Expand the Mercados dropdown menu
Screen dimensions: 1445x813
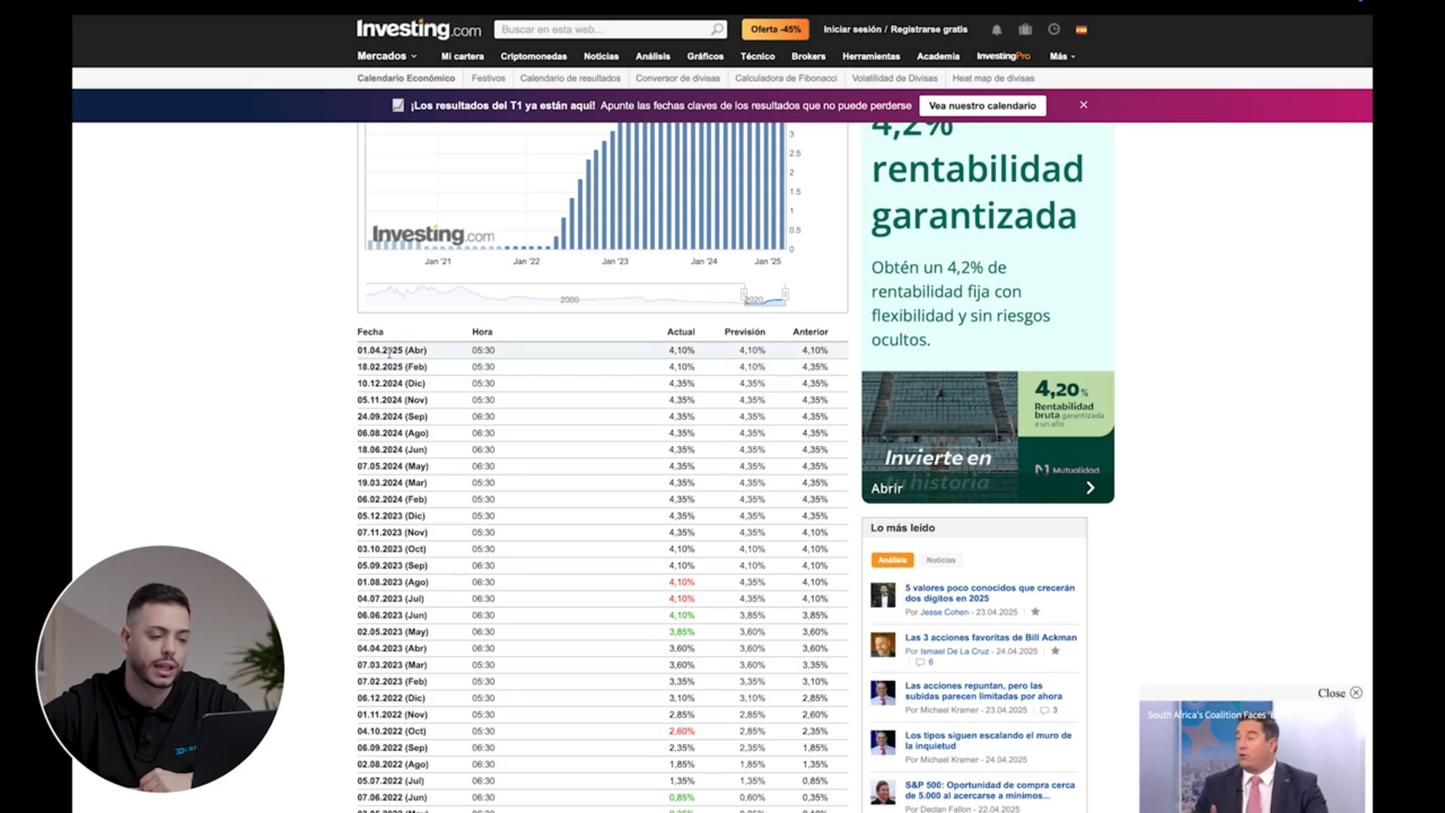387,56
